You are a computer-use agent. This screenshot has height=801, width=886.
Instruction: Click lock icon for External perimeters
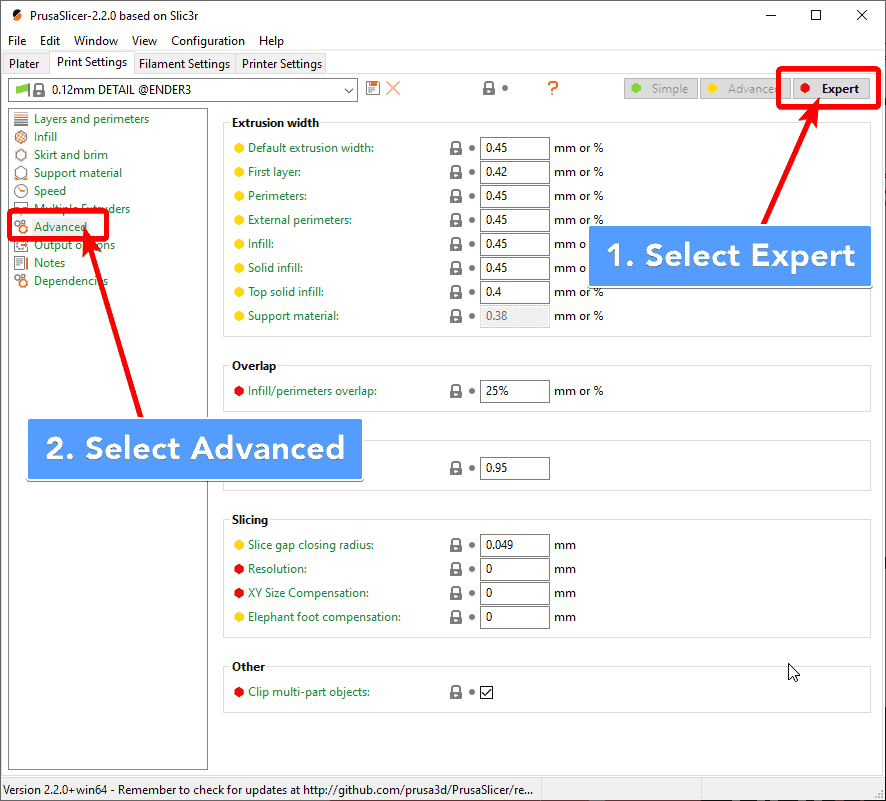pos(455,220)
